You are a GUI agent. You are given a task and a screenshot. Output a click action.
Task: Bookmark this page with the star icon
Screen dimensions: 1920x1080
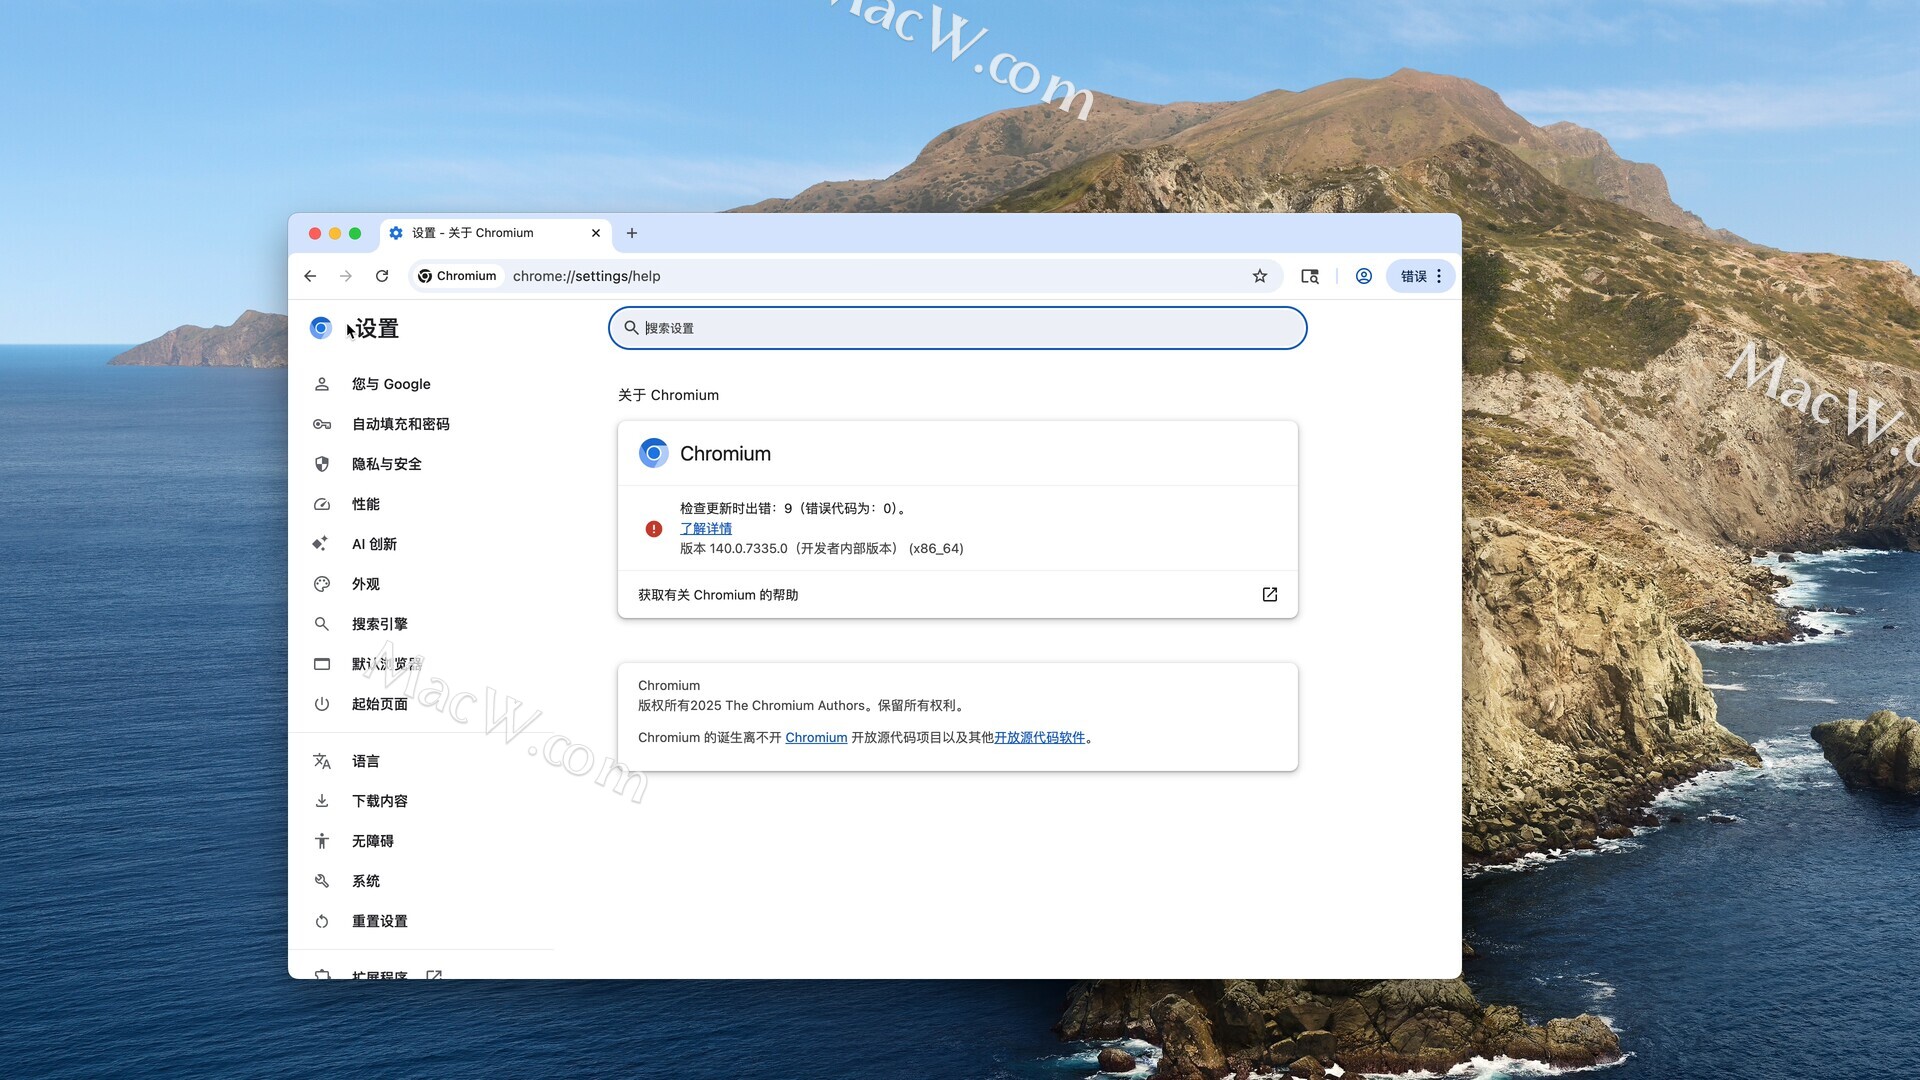pyautogui.click(x=1260, y=276)
